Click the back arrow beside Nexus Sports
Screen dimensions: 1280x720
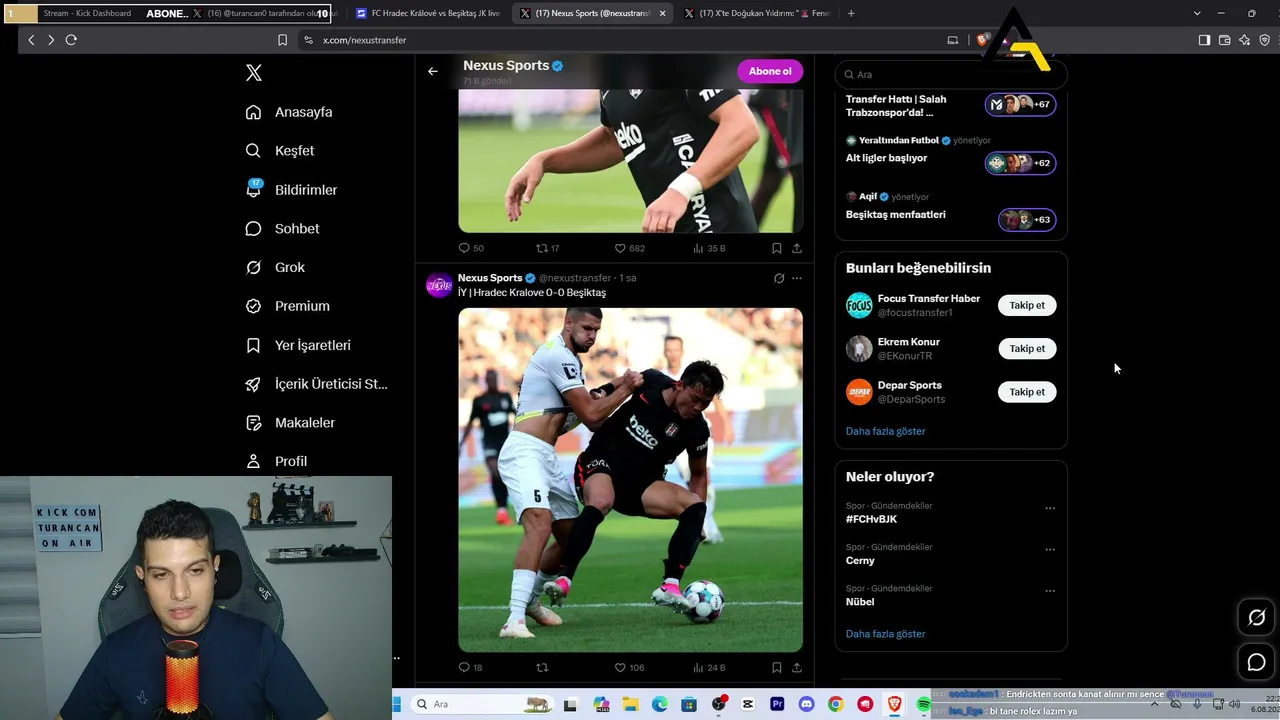pyautogui.click(x=433, y=71)
